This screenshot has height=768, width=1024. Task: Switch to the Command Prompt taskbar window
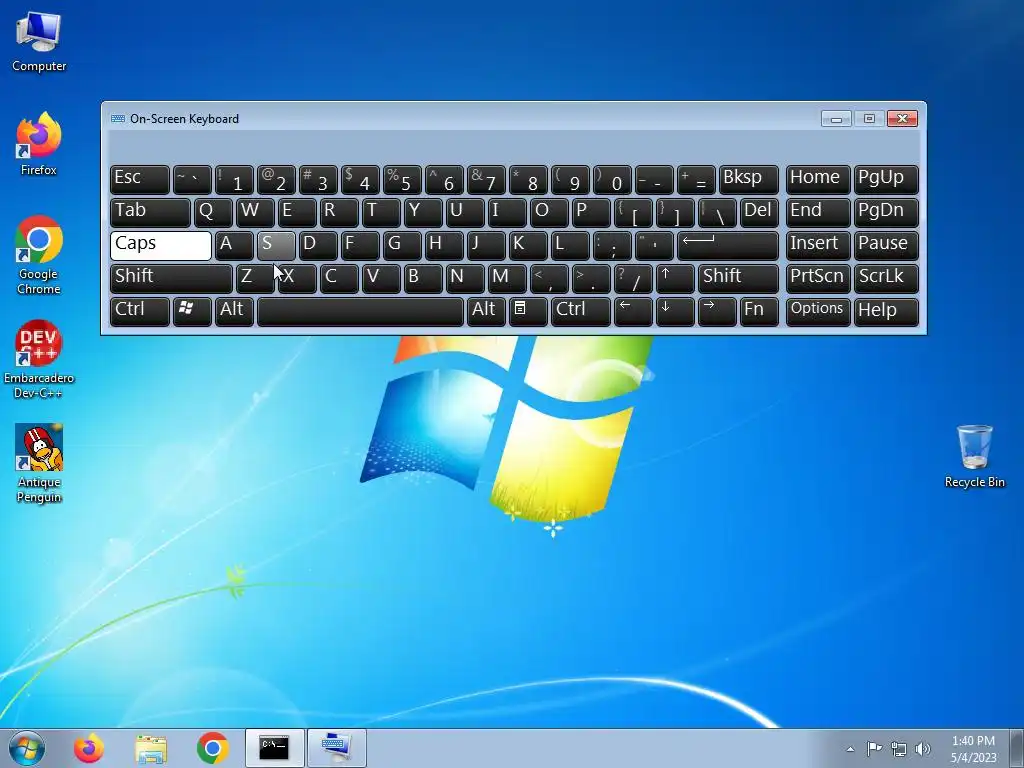[274, 748]
